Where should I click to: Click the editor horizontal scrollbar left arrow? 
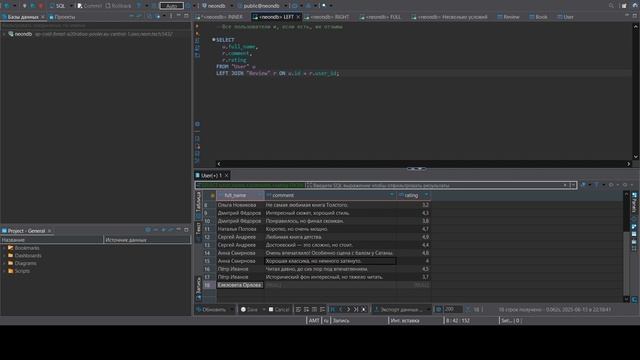(219, 164)
